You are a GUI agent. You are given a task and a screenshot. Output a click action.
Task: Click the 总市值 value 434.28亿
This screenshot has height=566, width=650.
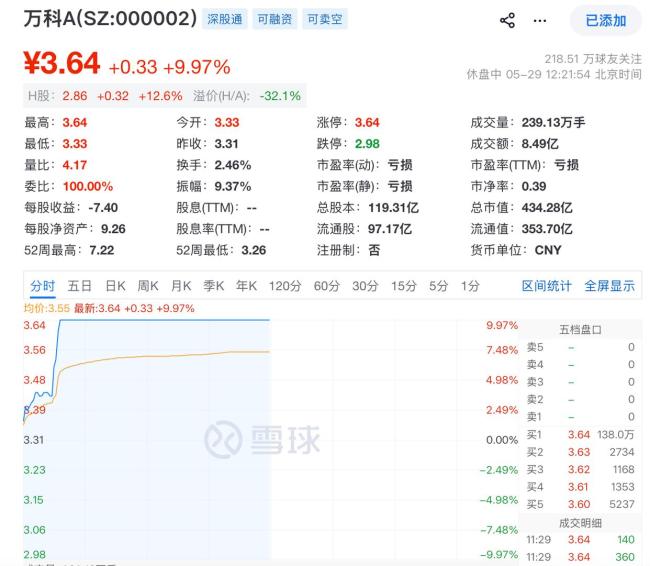[547, 208]
